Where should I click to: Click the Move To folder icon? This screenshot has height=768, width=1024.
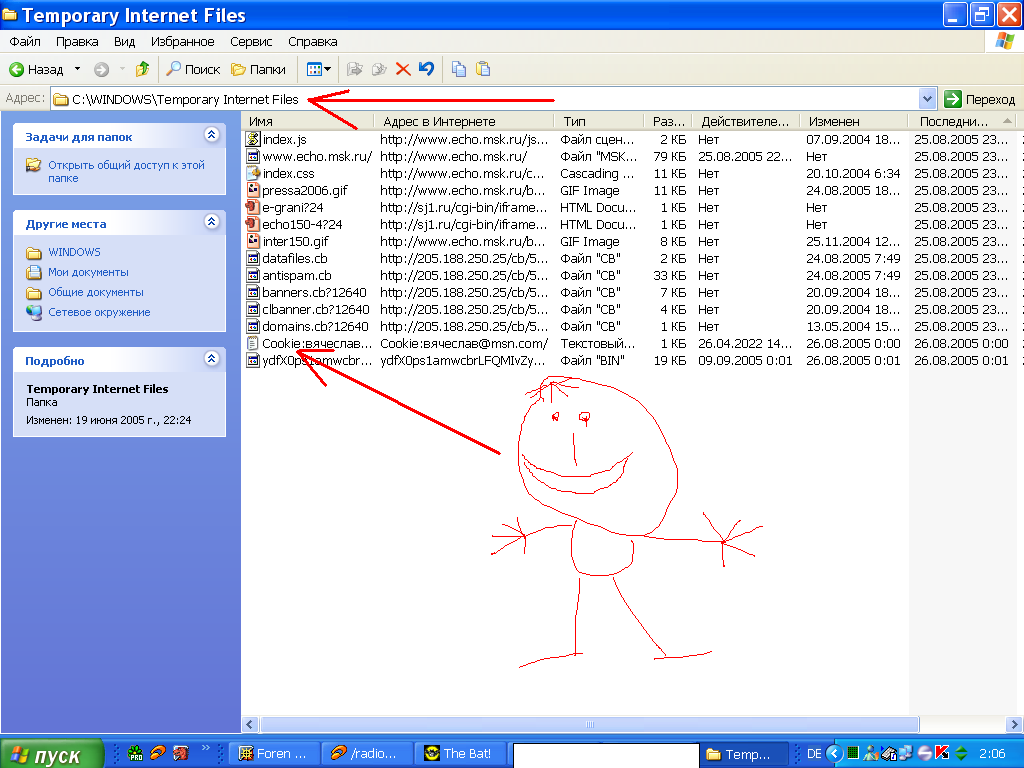click(355, 69)
